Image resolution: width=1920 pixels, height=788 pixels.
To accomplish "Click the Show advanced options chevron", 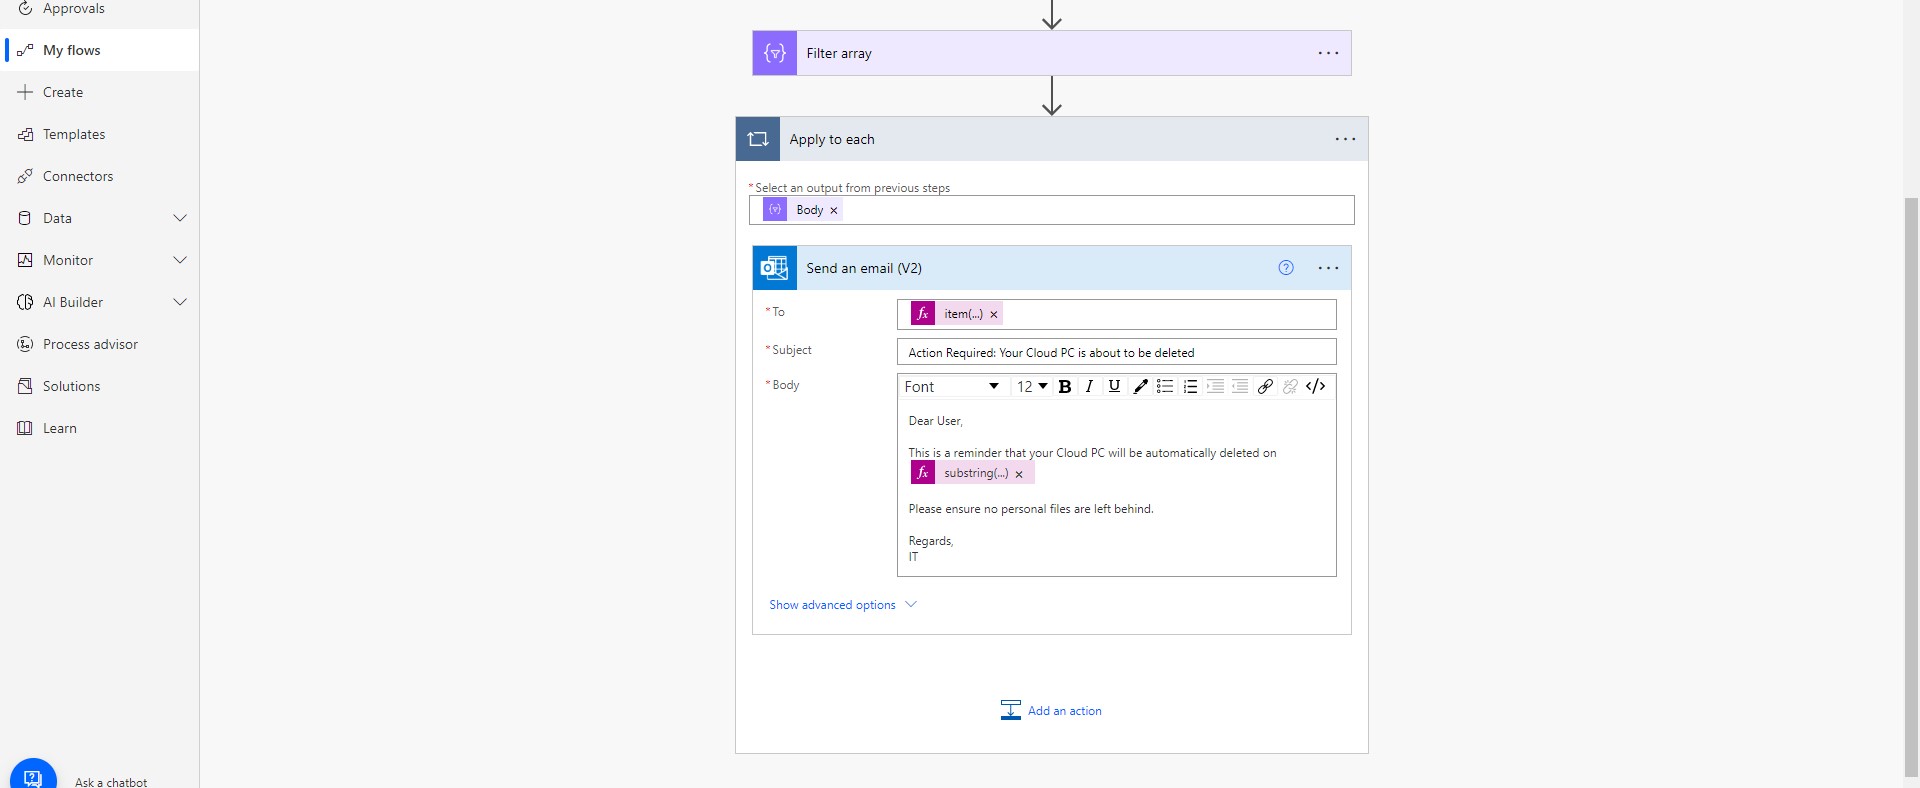I will 911,604.
